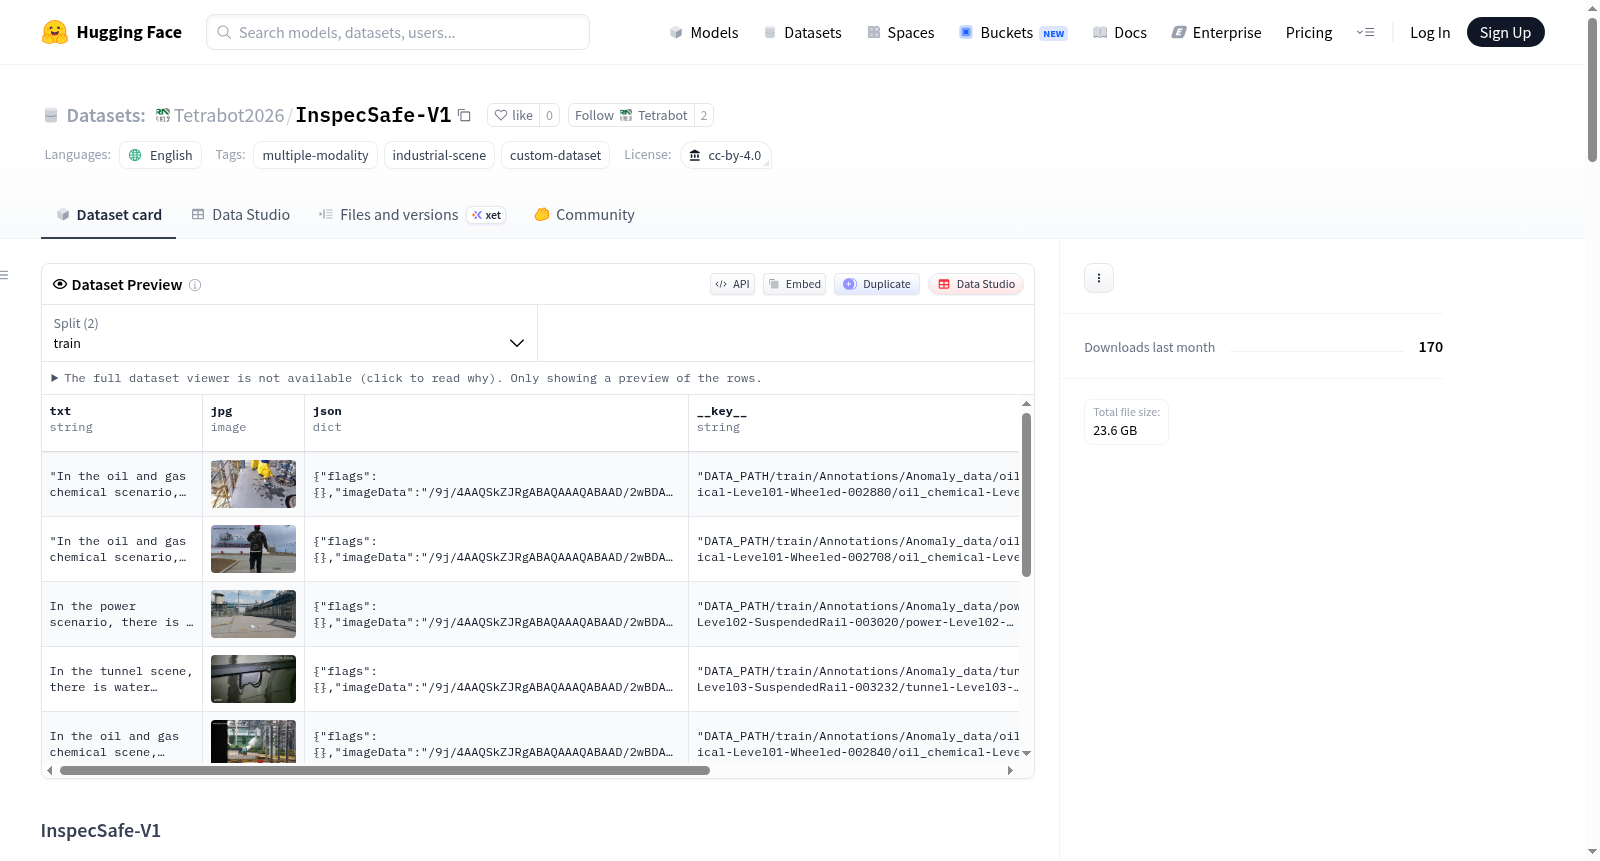Click the Tetrabot2026 organization avatar

tap(163, 115)
